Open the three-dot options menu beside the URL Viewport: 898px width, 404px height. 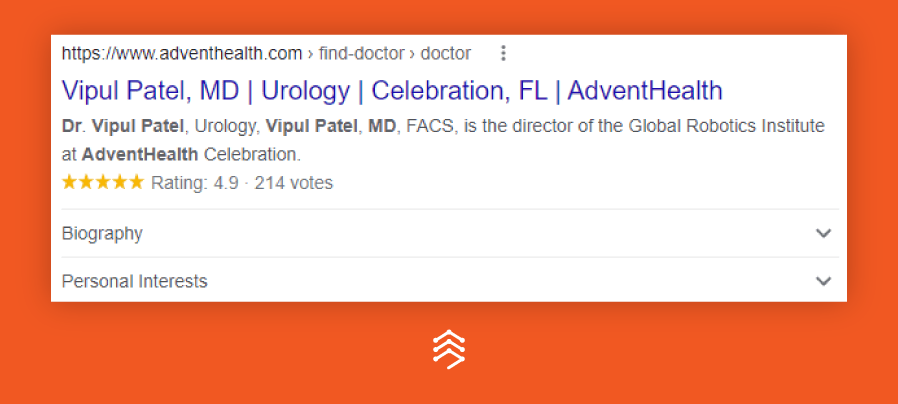click(503, 53)
